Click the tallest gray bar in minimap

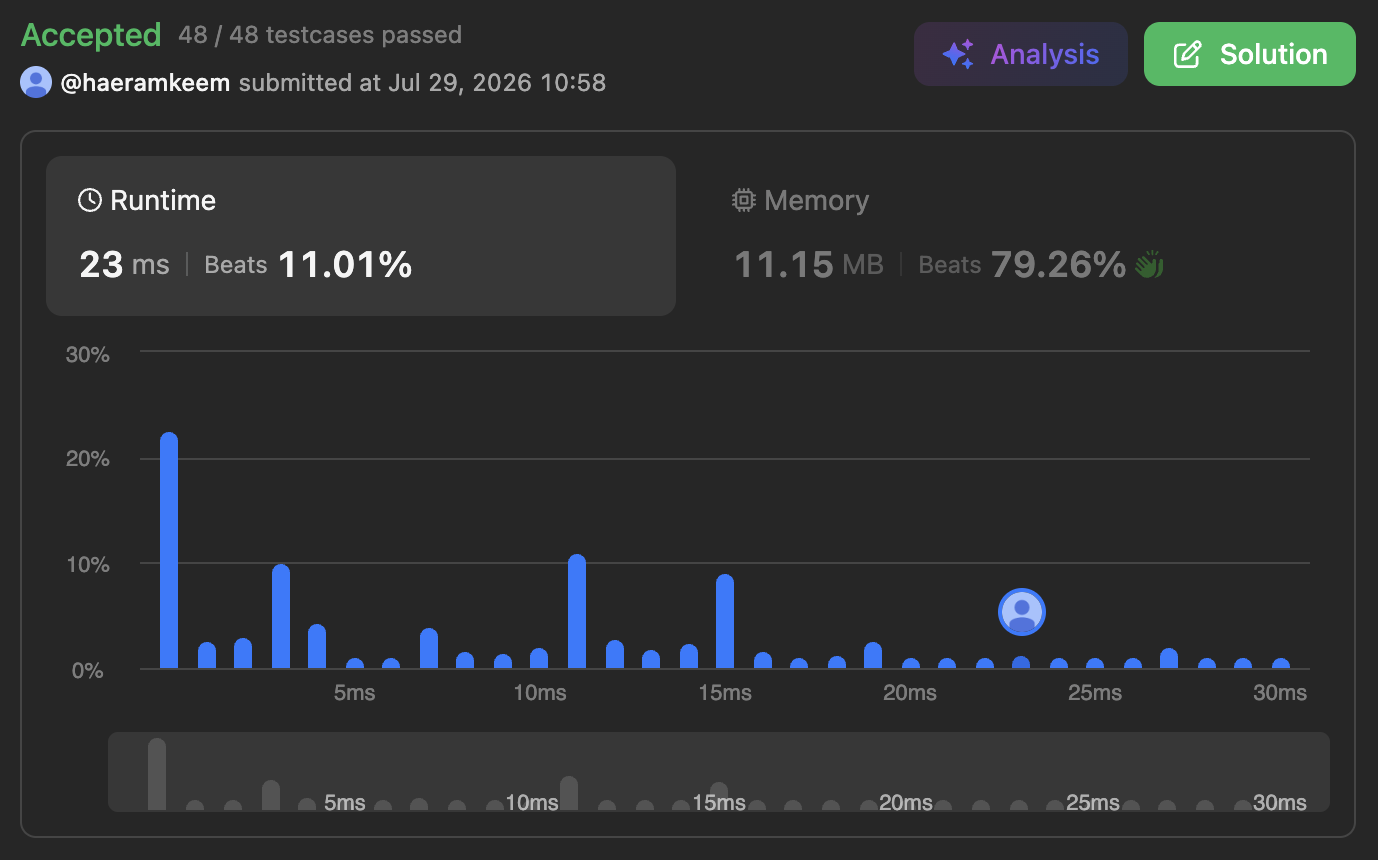click(157, 774)
